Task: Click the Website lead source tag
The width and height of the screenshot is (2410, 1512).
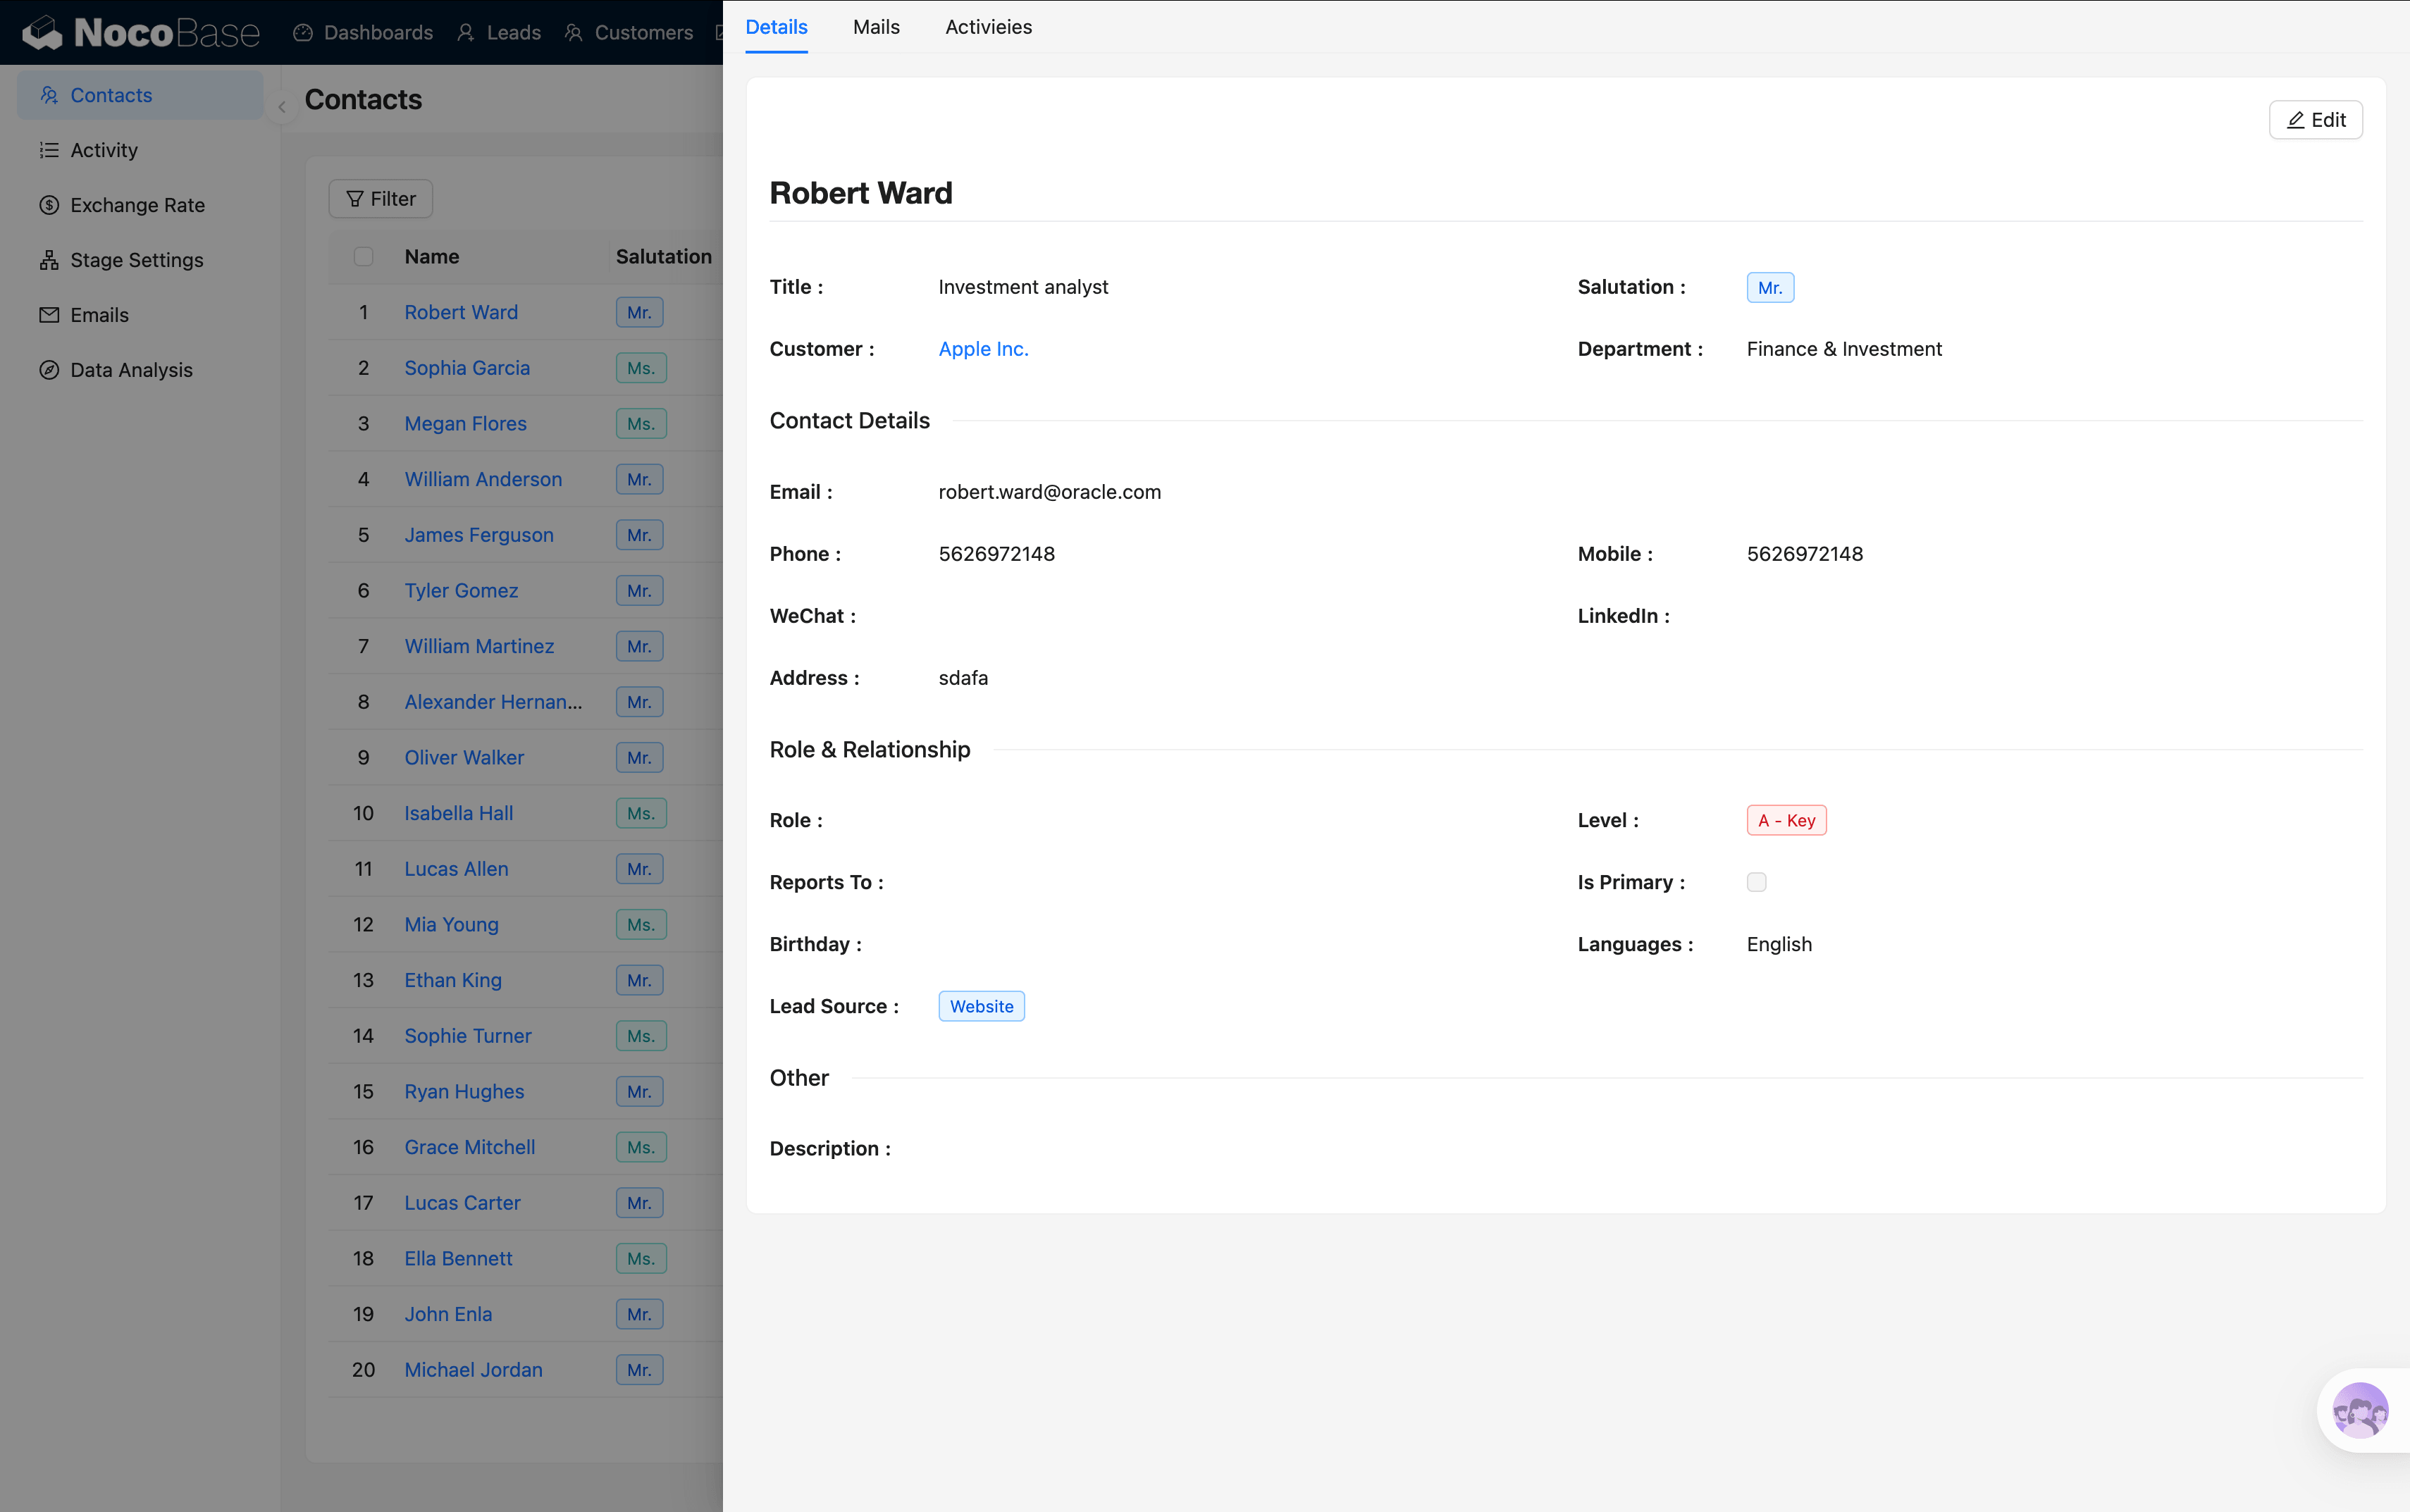Action: (981, 1006)
